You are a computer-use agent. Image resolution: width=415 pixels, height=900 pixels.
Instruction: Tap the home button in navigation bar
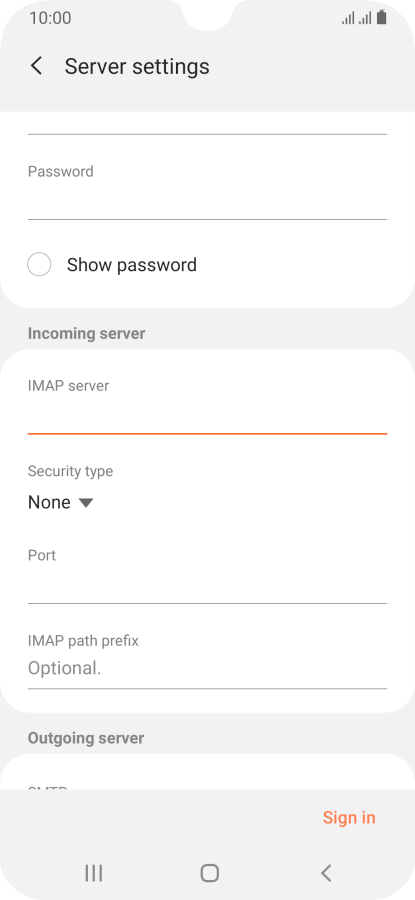click(x=210, y=873)
